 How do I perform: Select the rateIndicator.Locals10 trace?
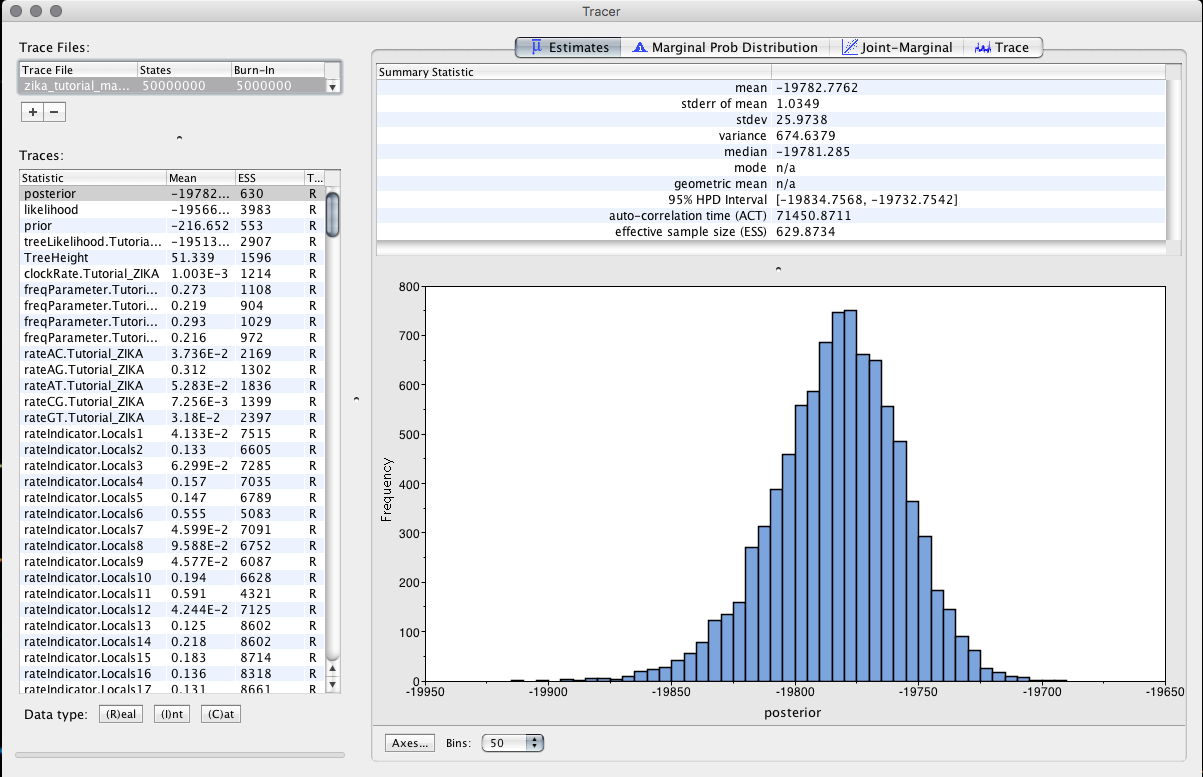tap(173, 578)
